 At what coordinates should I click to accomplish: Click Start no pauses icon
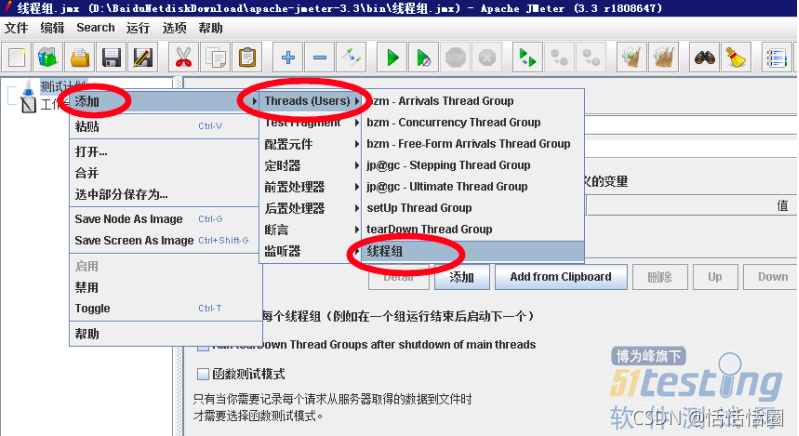tap(424, 58)
